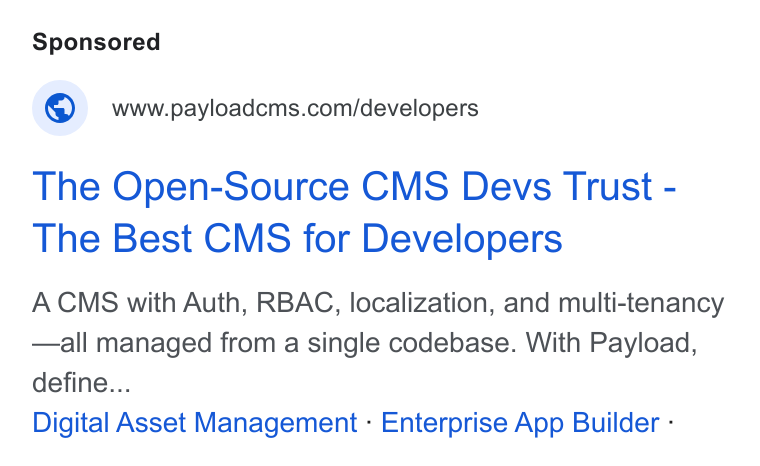Open 'The Open-Source CMS Devs Trust' ad headline
This screenshot has height=466, width=760.
(x=354, y=212)
